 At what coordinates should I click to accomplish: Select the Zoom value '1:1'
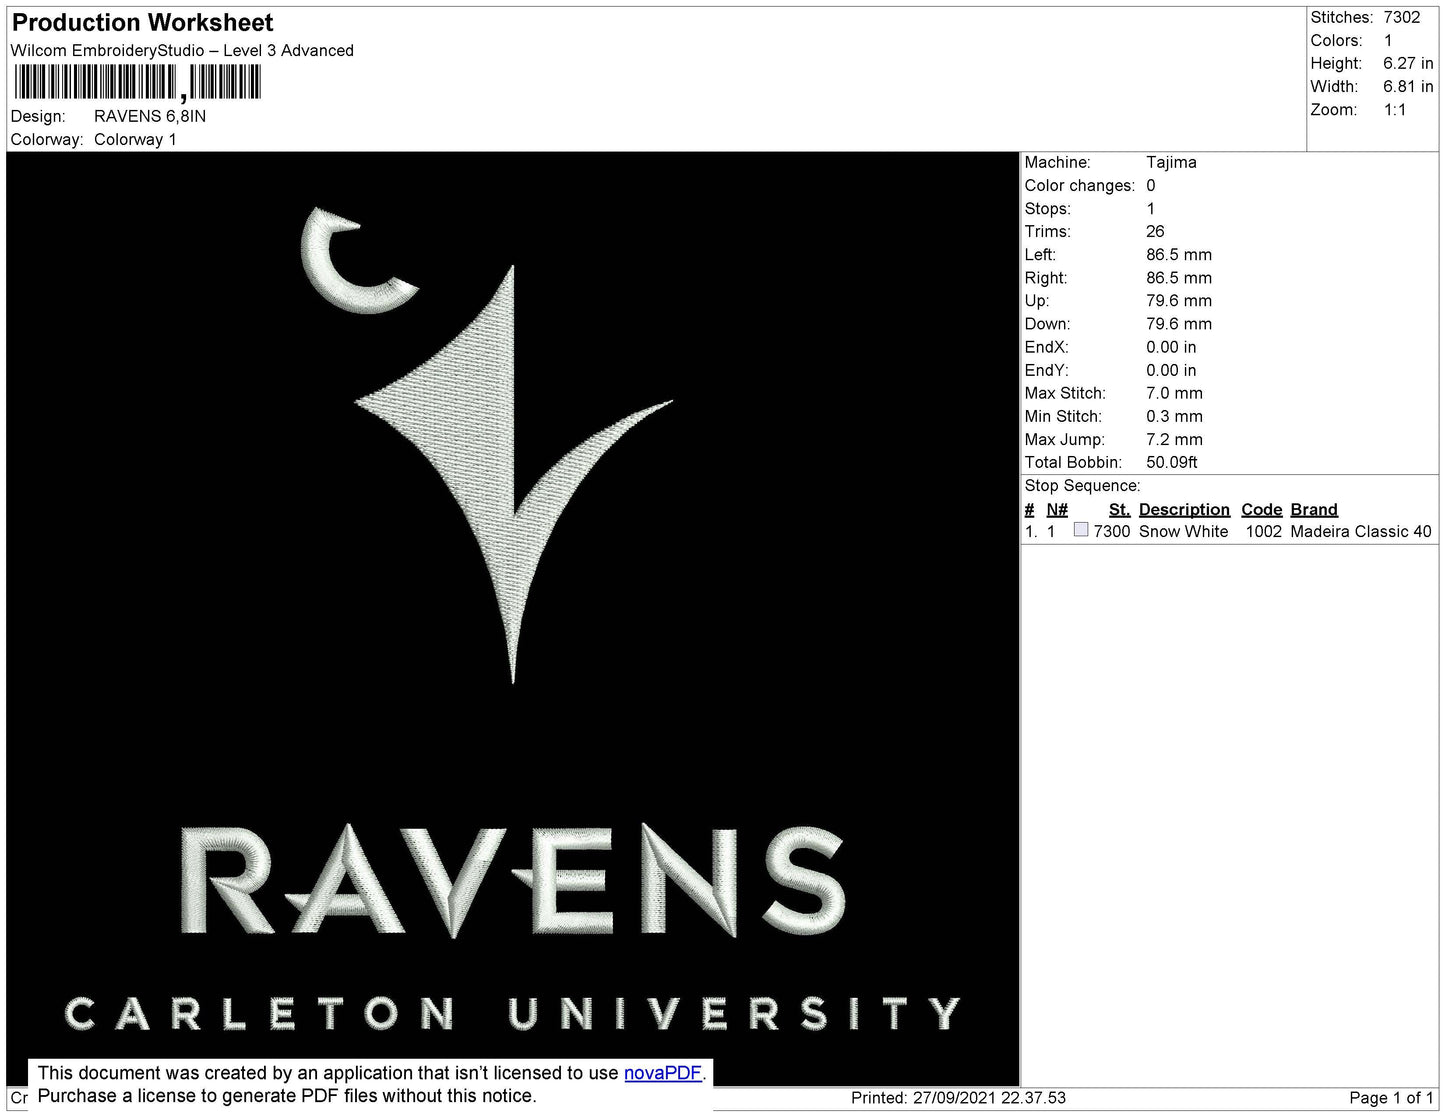click(x=1395, y=110)
